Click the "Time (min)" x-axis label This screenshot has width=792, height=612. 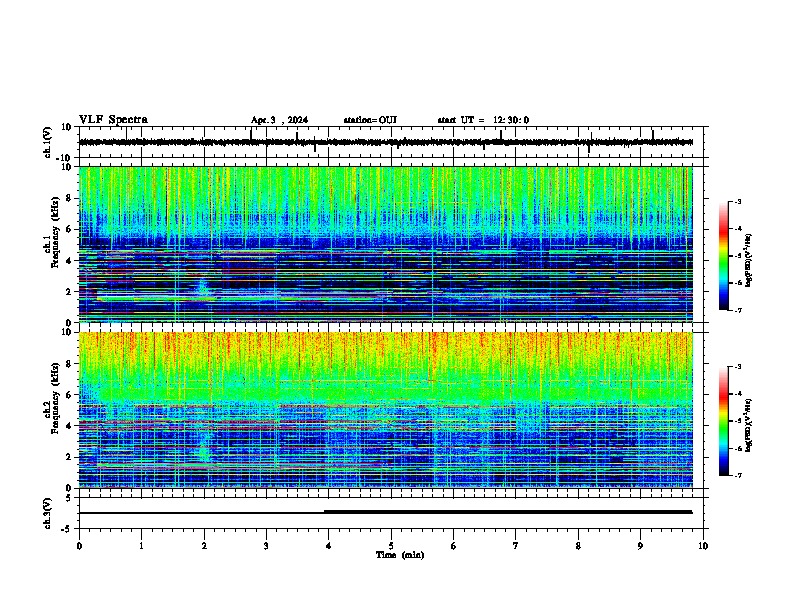pos(400,555)
